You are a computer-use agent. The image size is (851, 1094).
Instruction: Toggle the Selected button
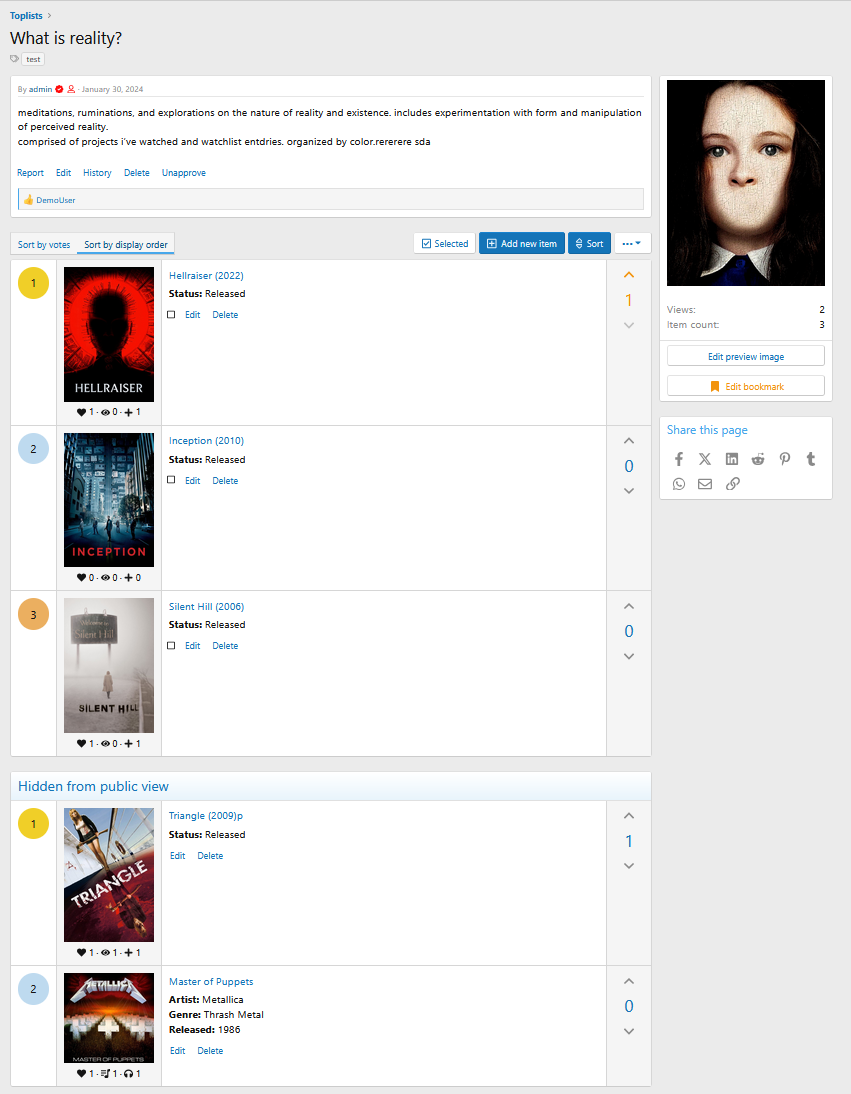pos(445,243)
